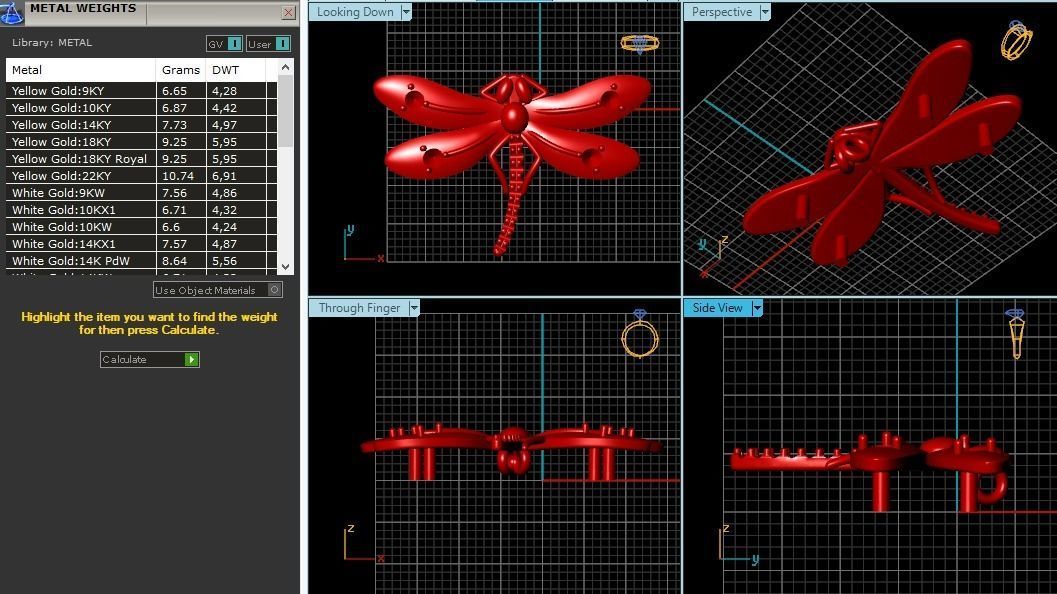Click the dragonfly model in Side View
The height and width of the screenshot is (594, 1057).
[876, 458]
